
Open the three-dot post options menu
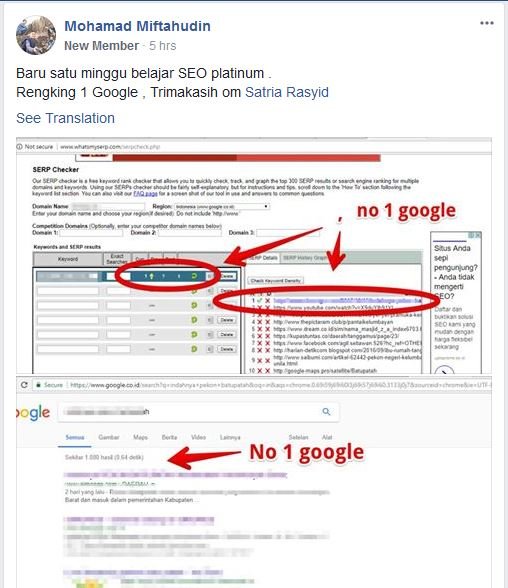click(x=487, y=23)
